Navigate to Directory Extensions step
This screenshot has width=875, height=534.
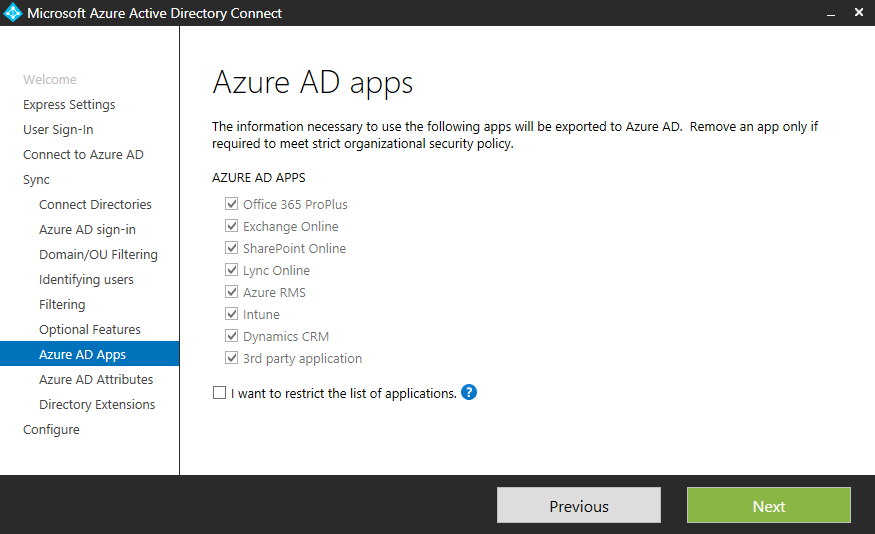click(97, 405)
